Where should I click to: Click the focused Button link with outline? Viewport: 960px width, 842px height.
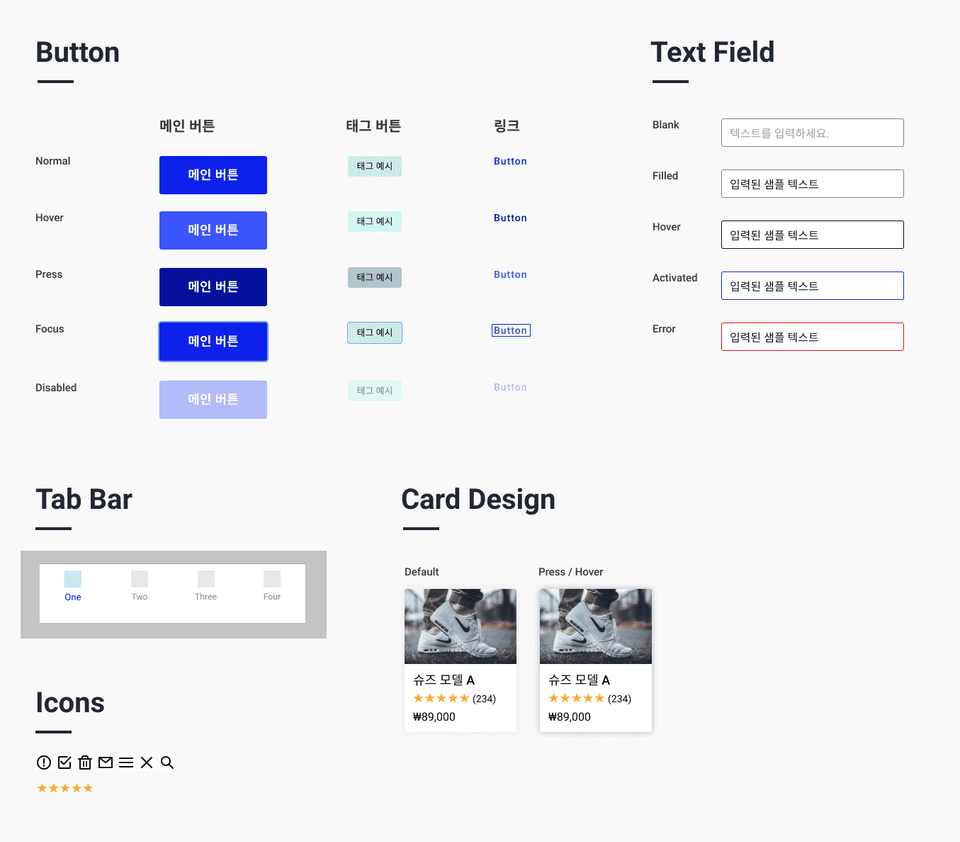pos(511,331)
